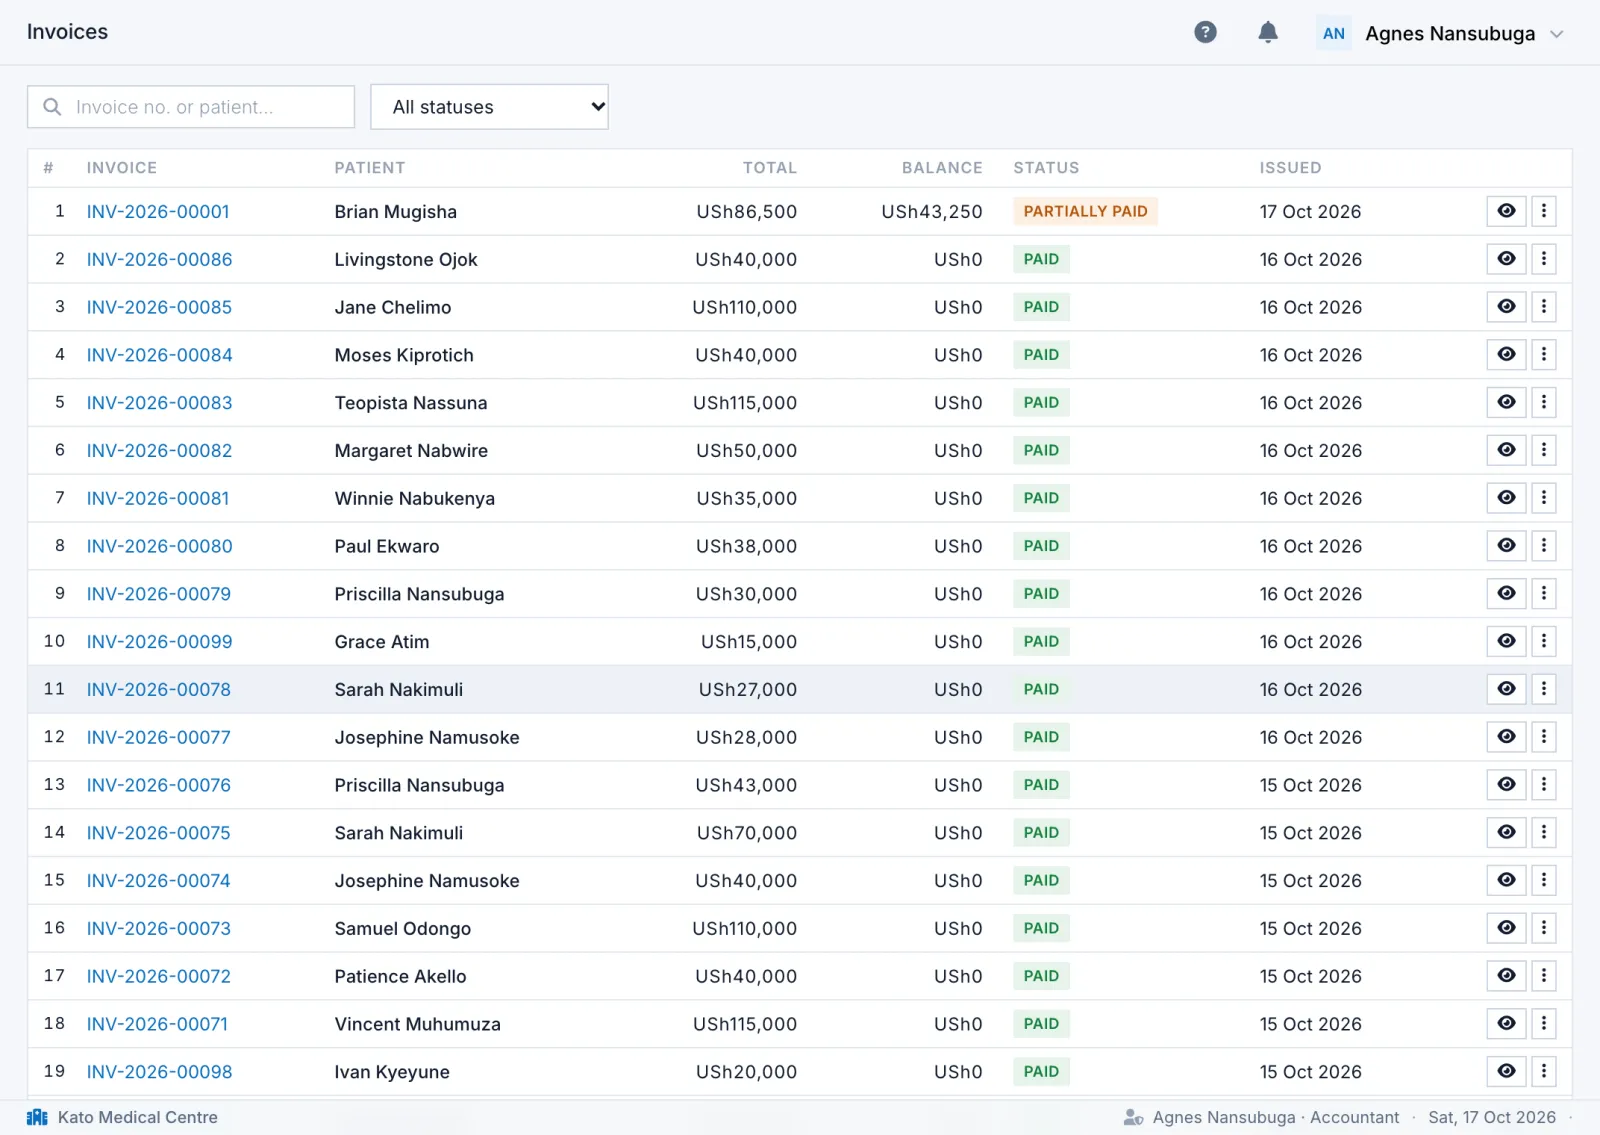View Grace Atim's invoice with eye icon

1506,641
